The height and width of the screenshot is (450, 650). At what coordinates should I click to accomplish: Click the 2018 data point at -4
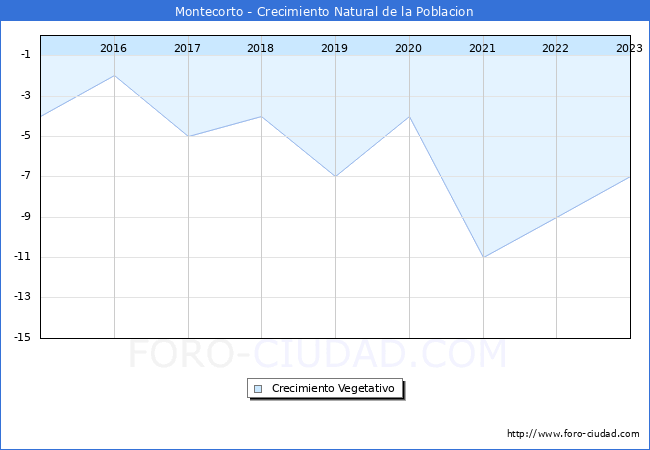[262, 116]
